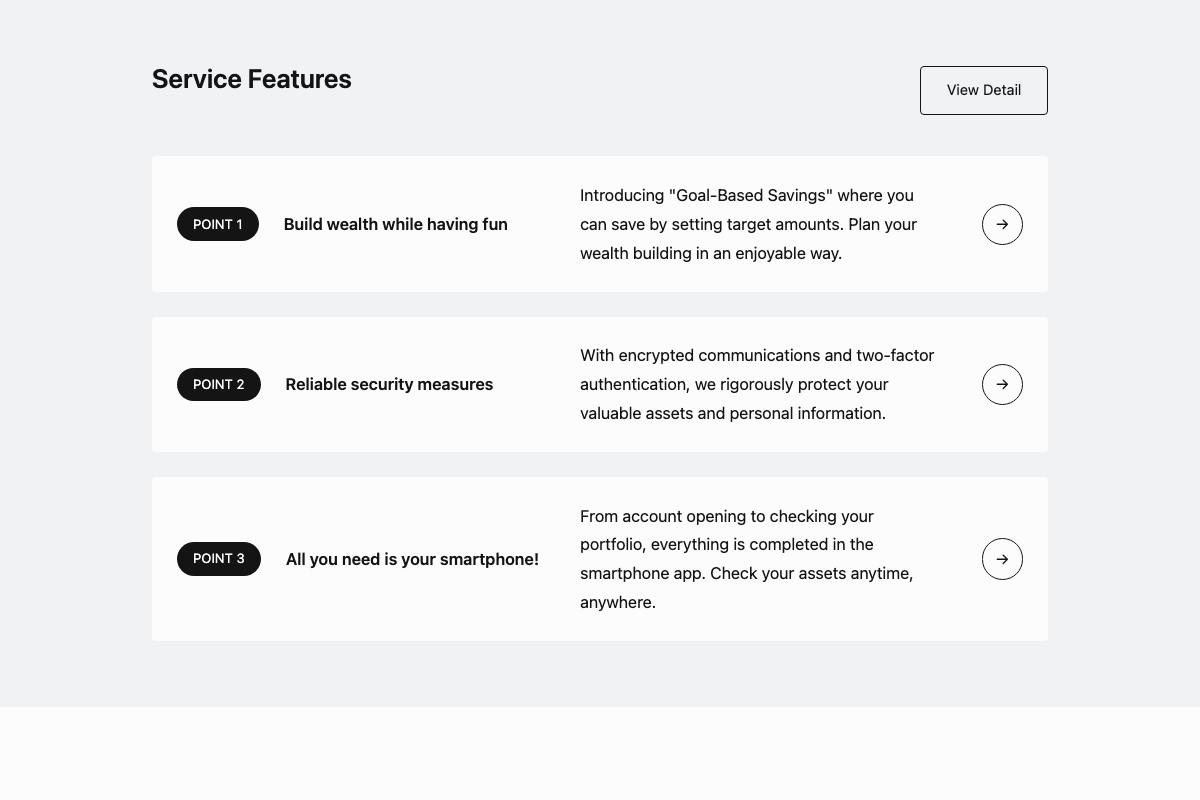Open the arrow icon for Point 1
The width and height of the screenshot is (1200, 800).
[1002, 224]
